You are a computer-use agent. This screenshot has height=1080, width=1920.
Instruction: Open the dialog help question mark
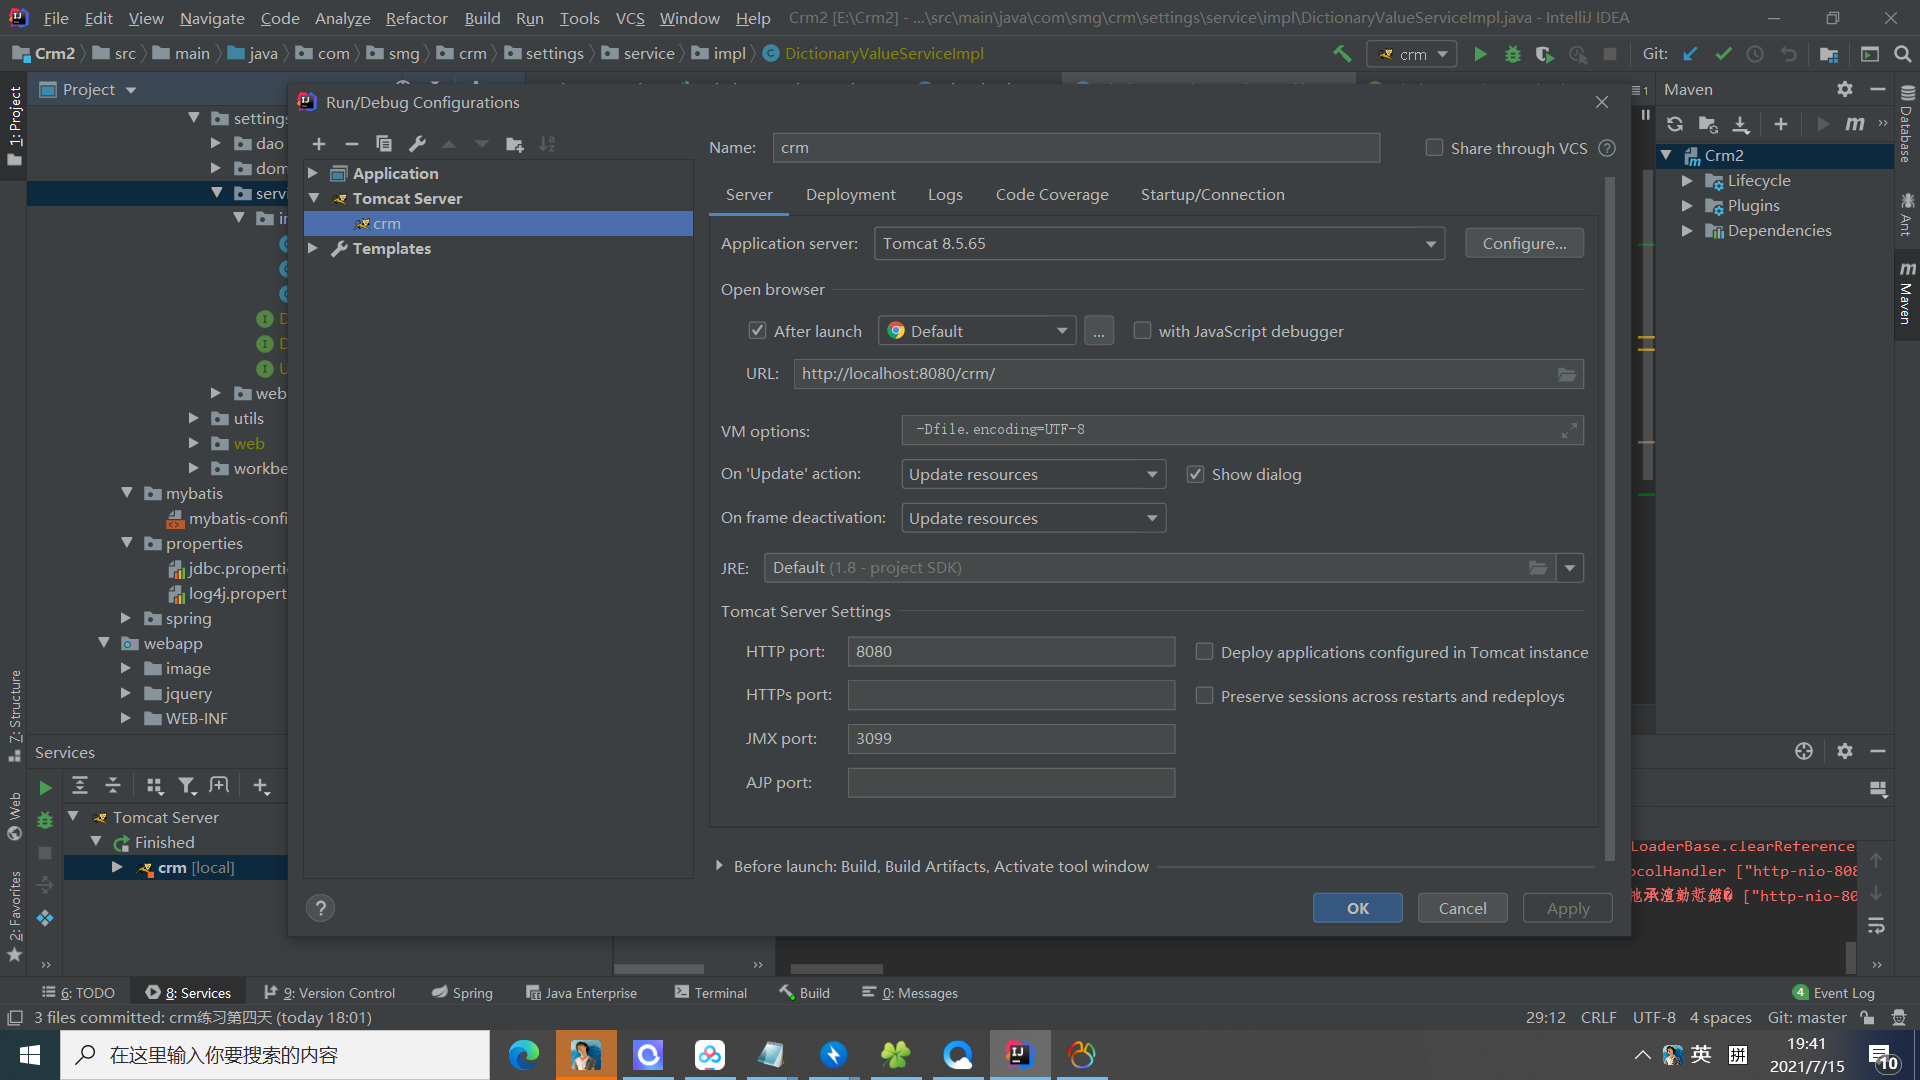[320, 908]
